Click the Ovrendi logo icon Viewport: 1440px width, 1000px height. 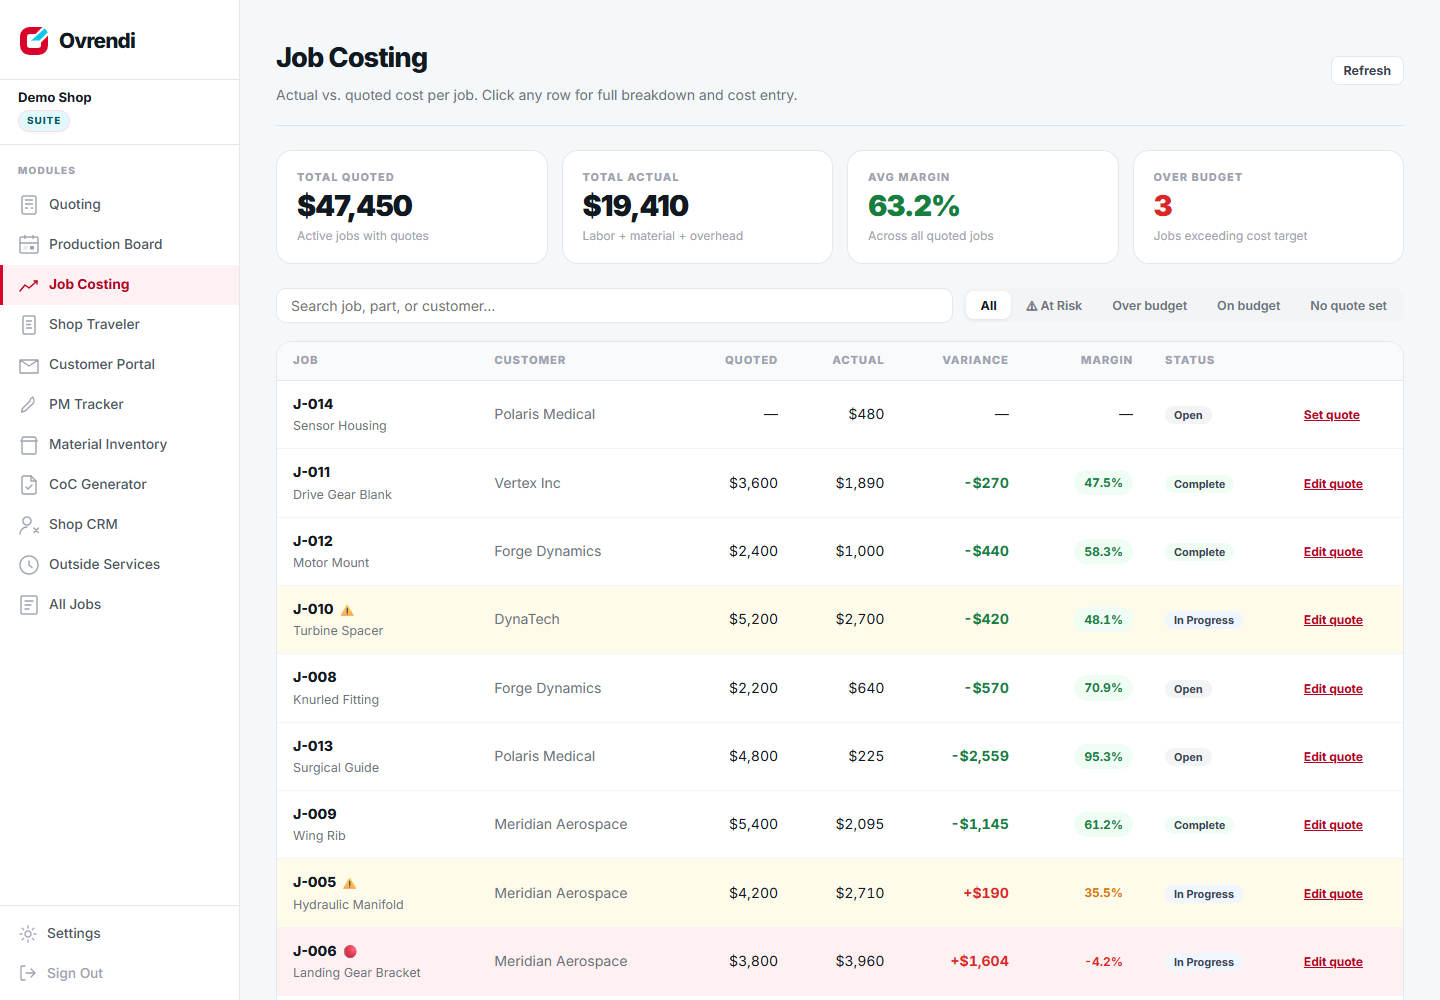pyautogui.click(x=34, y=40)
